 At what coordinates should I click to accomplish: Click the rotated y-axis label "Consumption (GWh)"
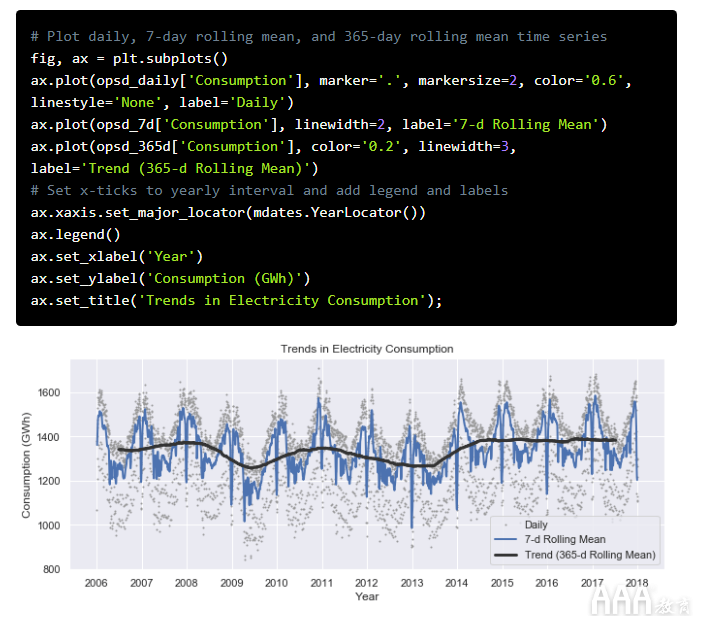click(x=26, y=465)
